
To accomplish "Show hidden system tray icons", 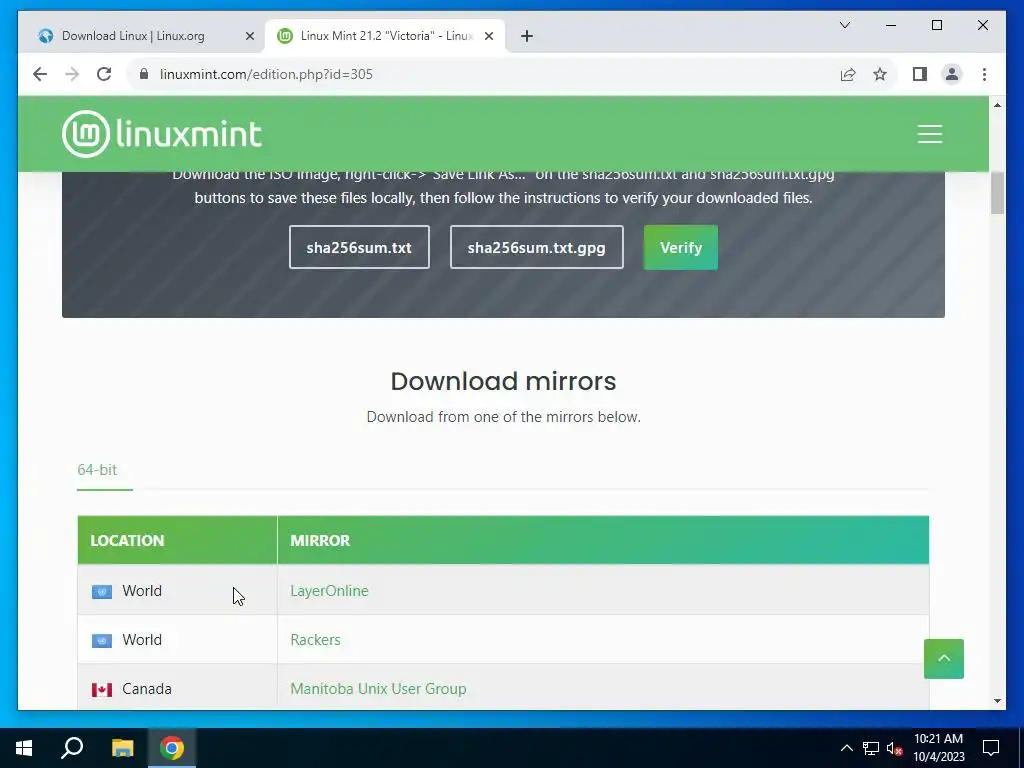I will point(846,748).
